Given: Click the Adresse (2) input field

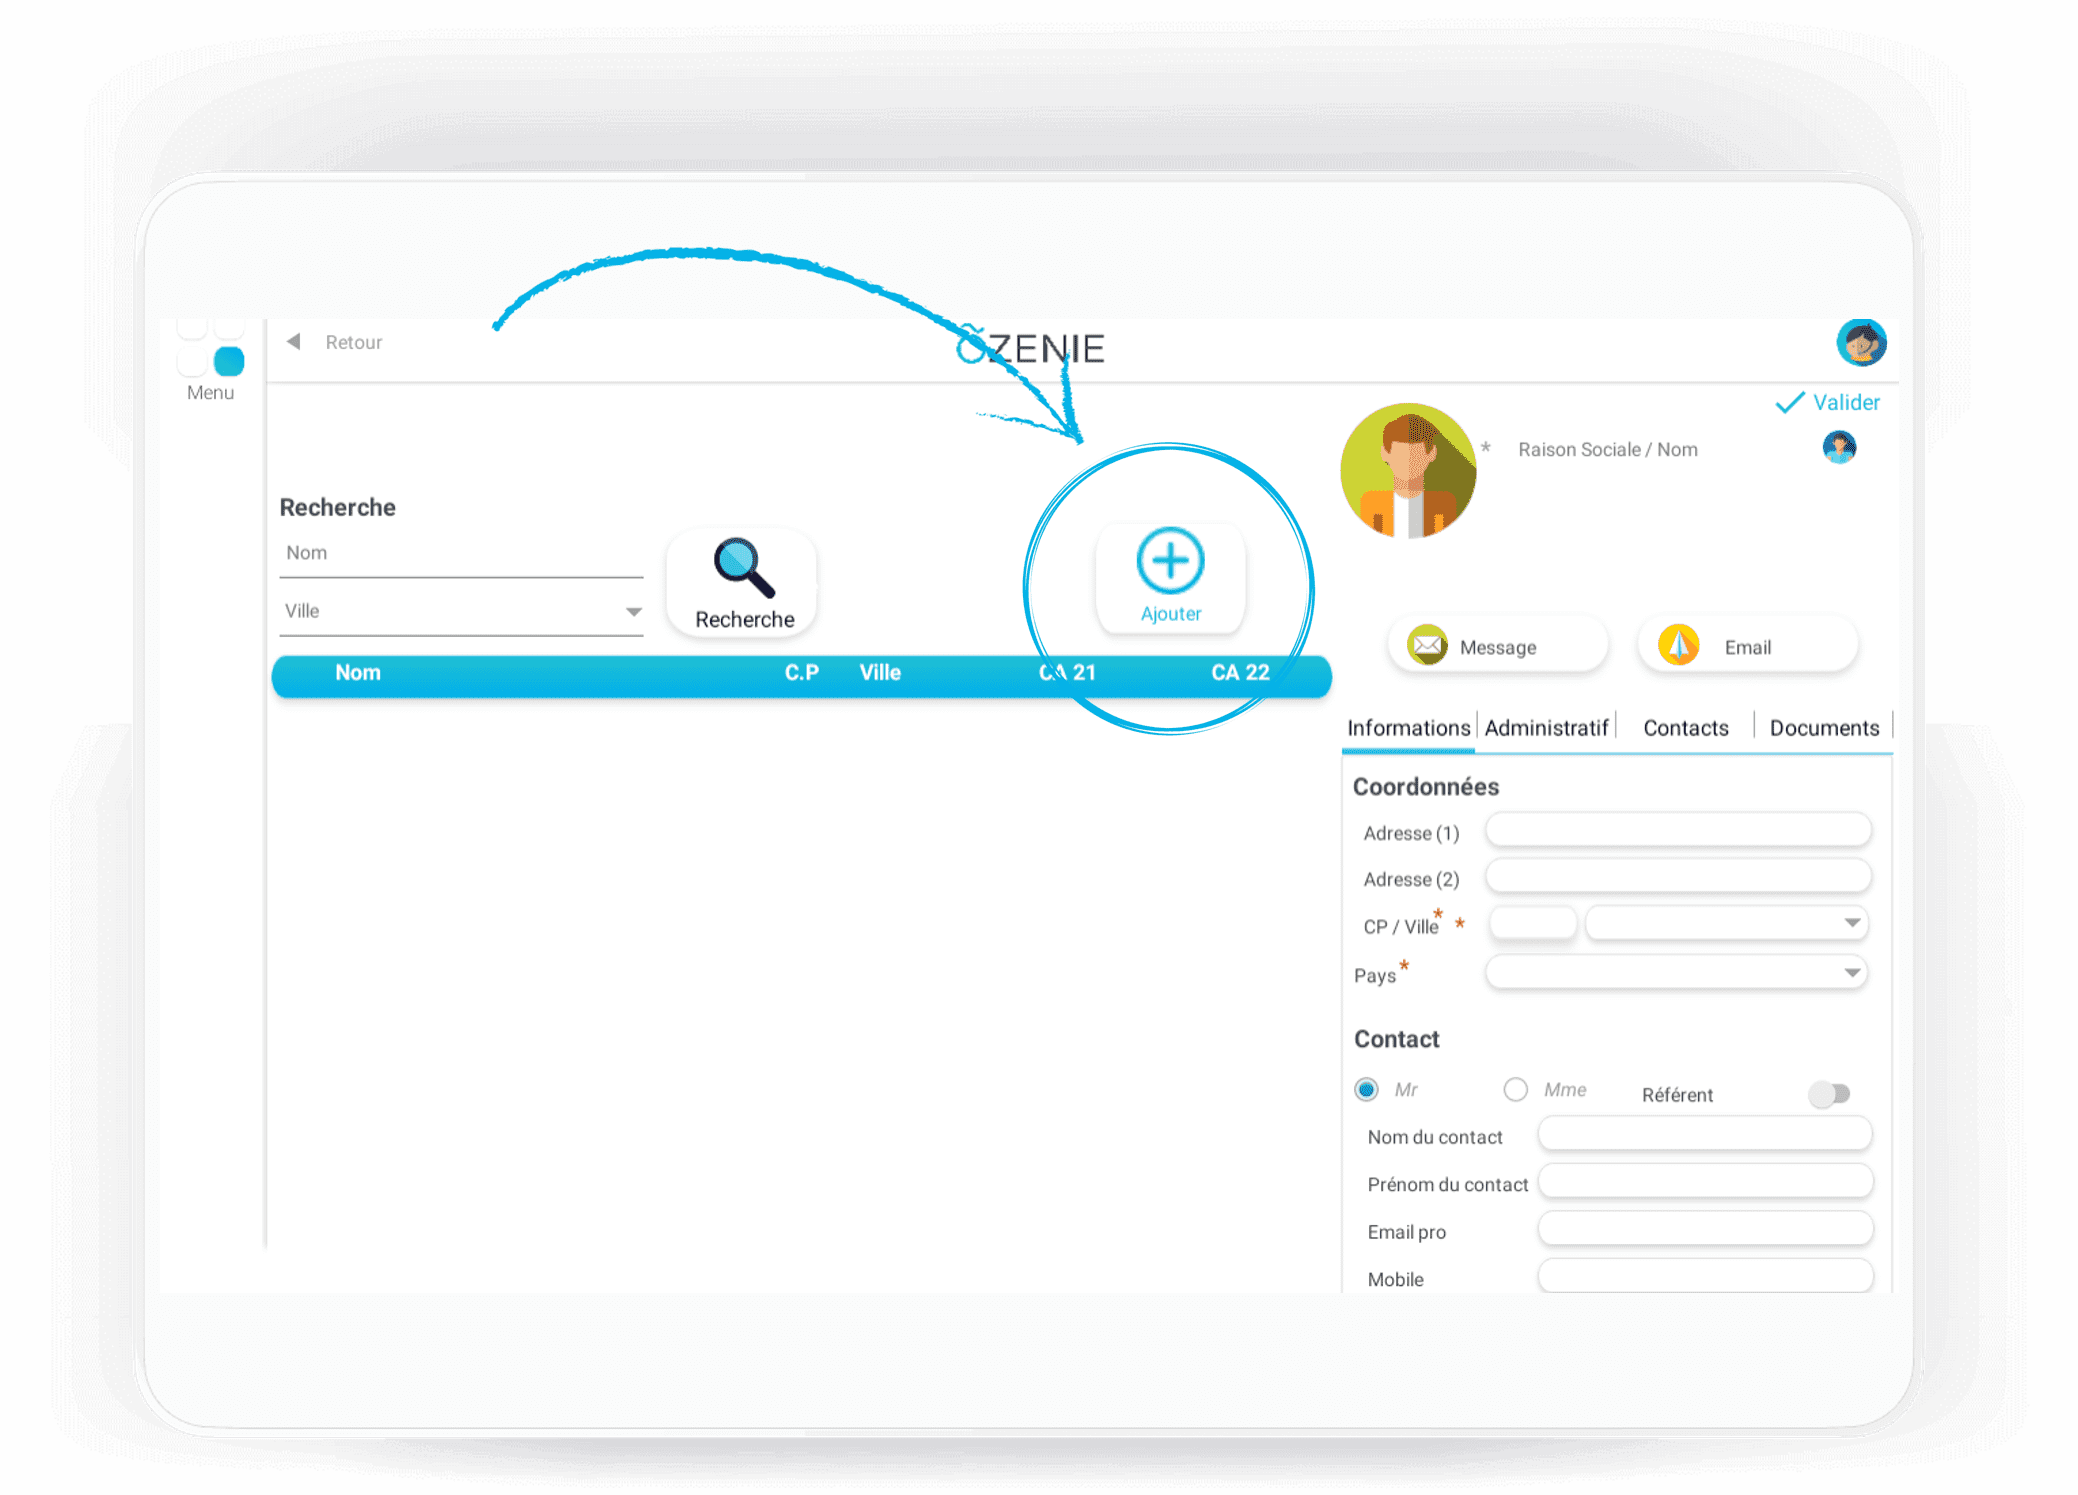Looking at the screenshot, I should coord(1678,876).
